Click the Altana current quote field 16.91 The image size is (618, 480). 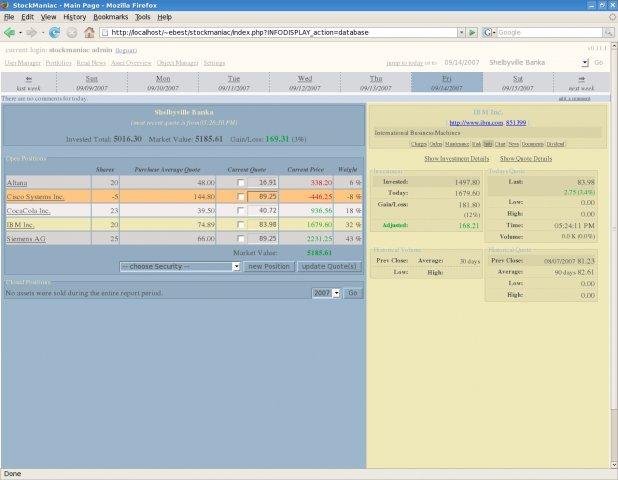(262, 182)
